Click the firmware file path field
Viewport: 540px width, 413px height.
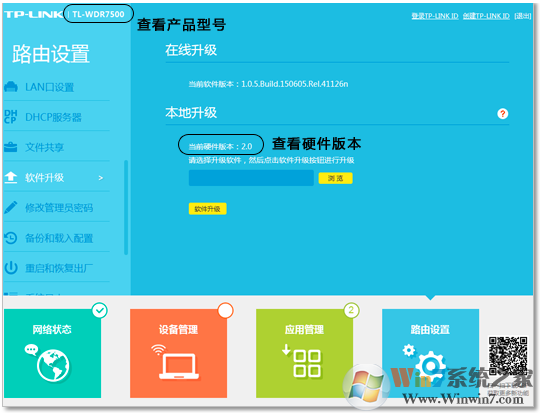[x=251, y=178]
